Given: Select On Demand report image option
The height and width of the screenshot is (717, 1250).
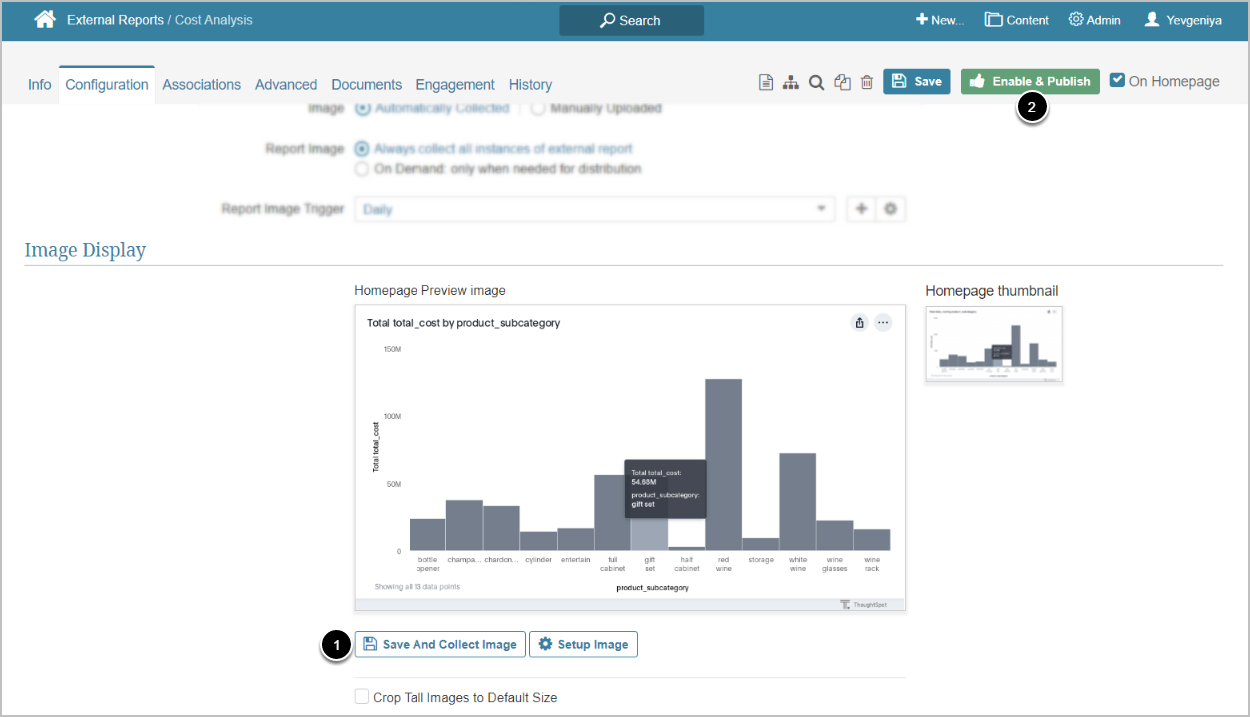Looking at the screenshot, I should [x=362, y=169].
